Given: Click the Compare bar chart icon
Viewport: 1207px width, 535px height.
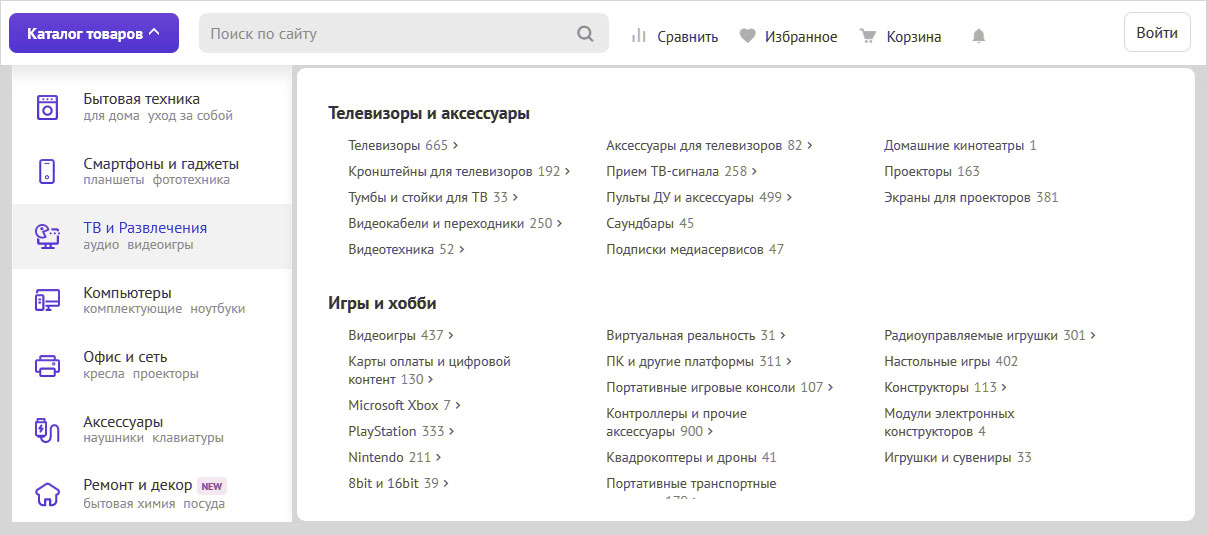Looking at the screenshot, I should coord(639,36).
